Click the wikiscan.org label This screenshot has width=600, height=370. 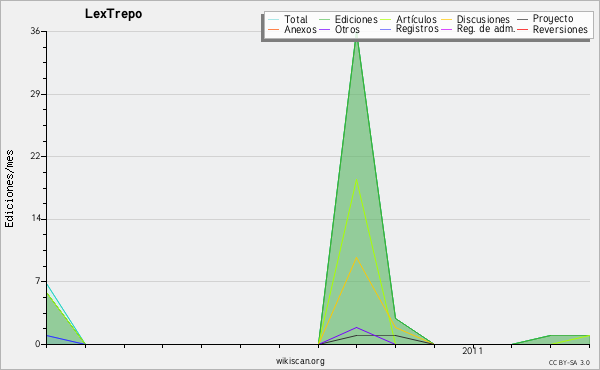click(300, 361)
